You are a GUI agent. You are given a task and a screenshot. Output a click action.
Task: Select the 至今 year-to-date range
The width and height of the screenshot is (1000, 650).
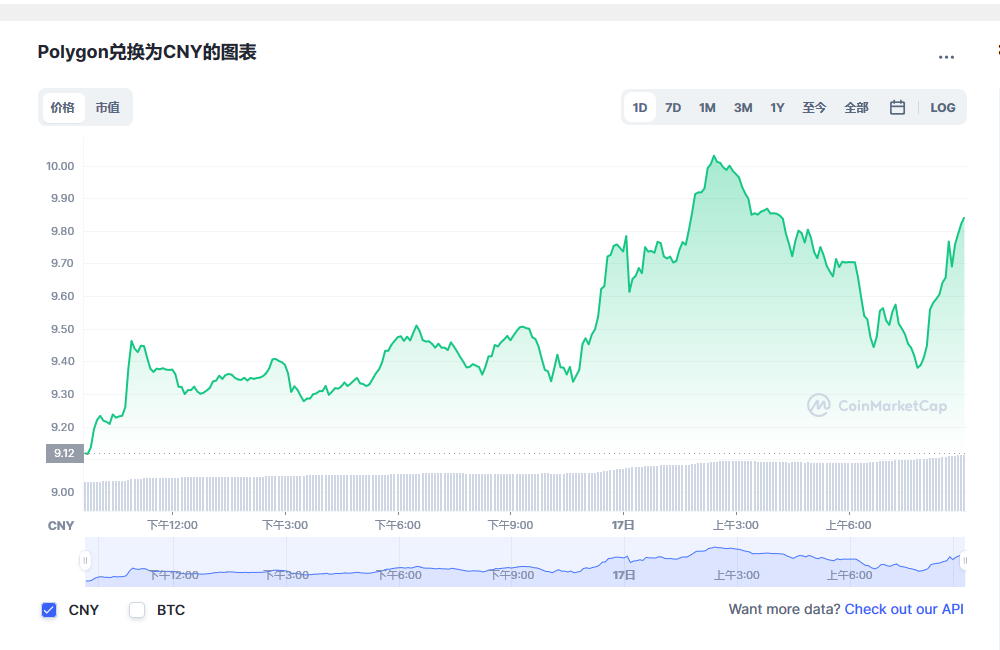pyautogui.click(x=814, y=108)
